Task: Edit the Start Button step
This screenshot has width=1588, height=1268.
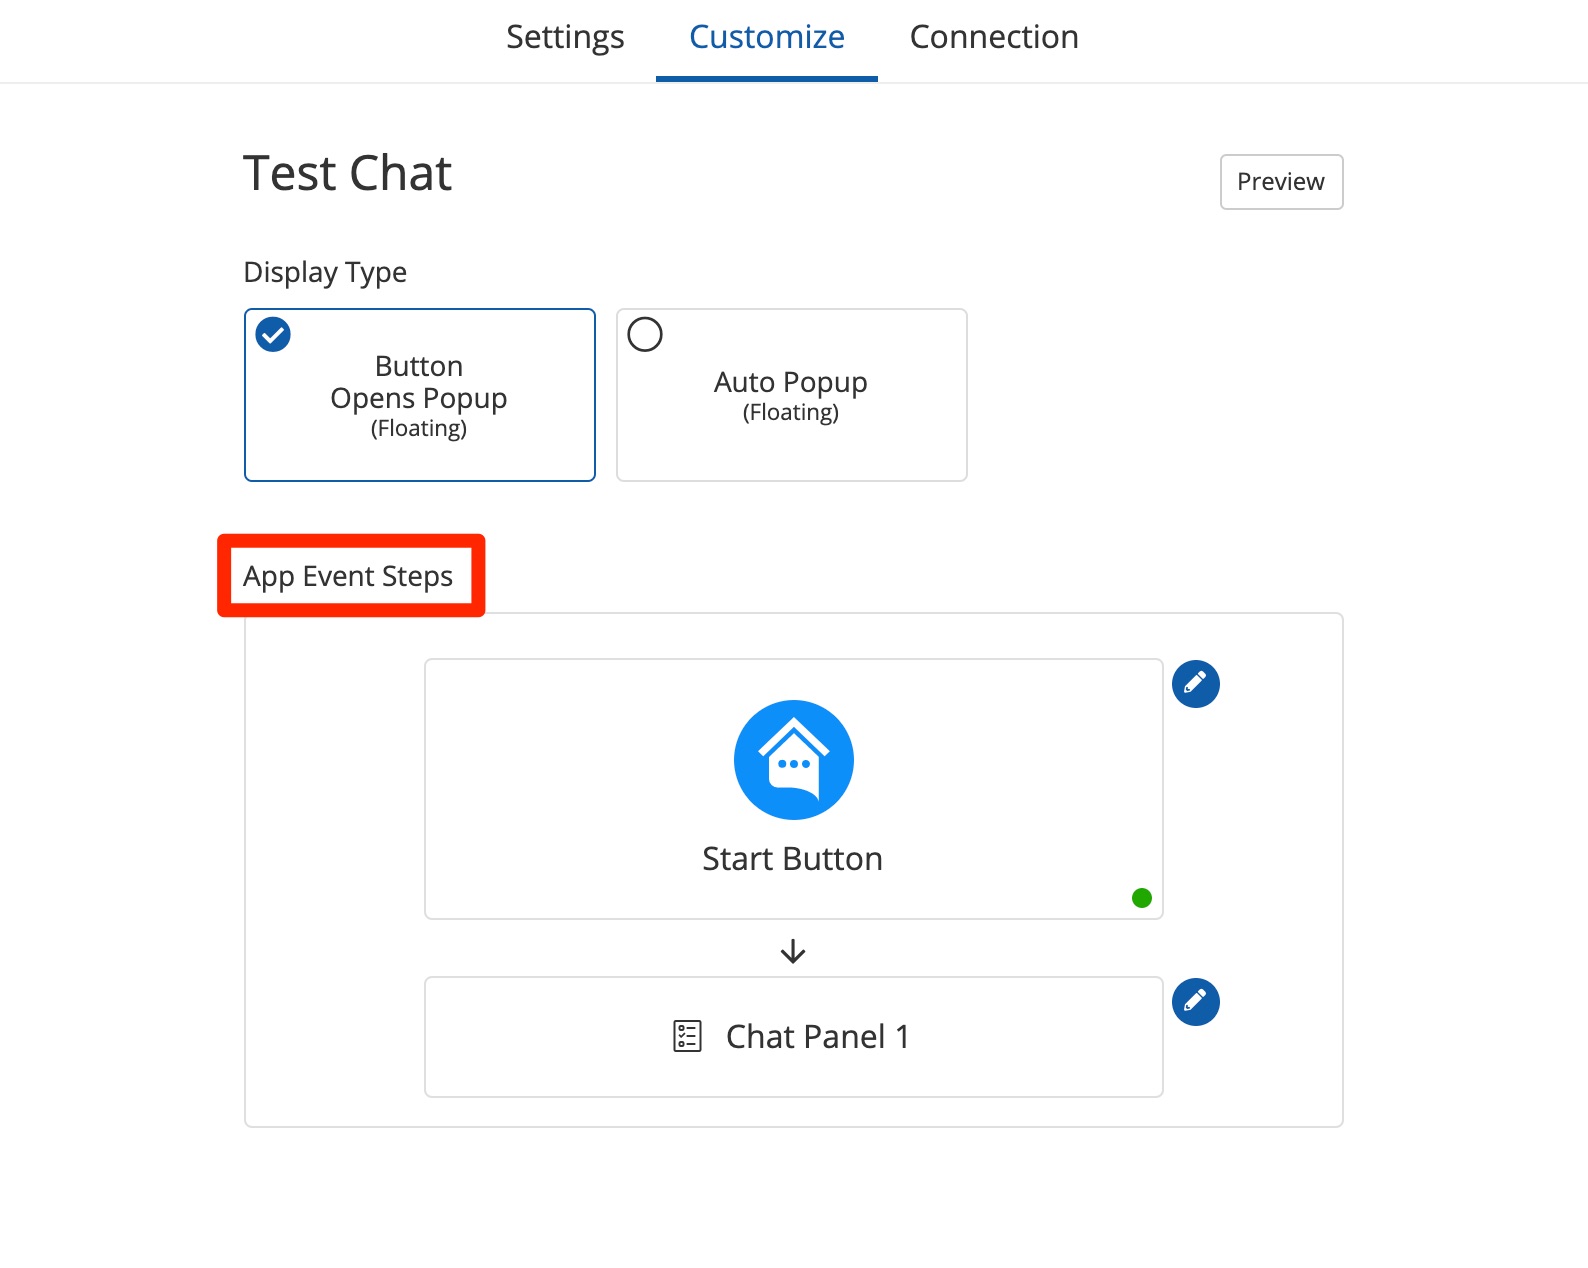Action: 1195,684
